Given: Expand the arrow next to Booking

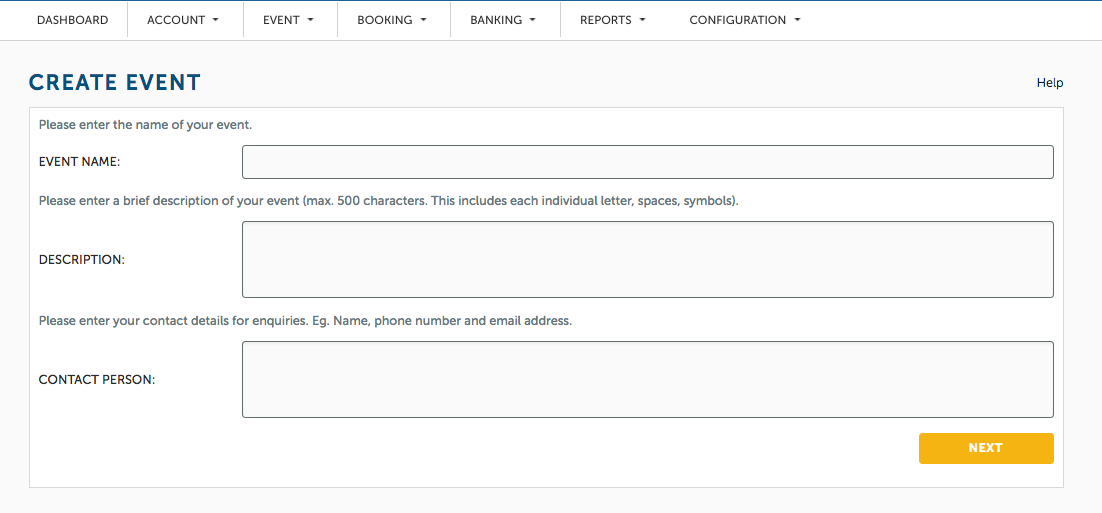Looking at the screenshot, I should pyautogui.click(x=423, y=20).
